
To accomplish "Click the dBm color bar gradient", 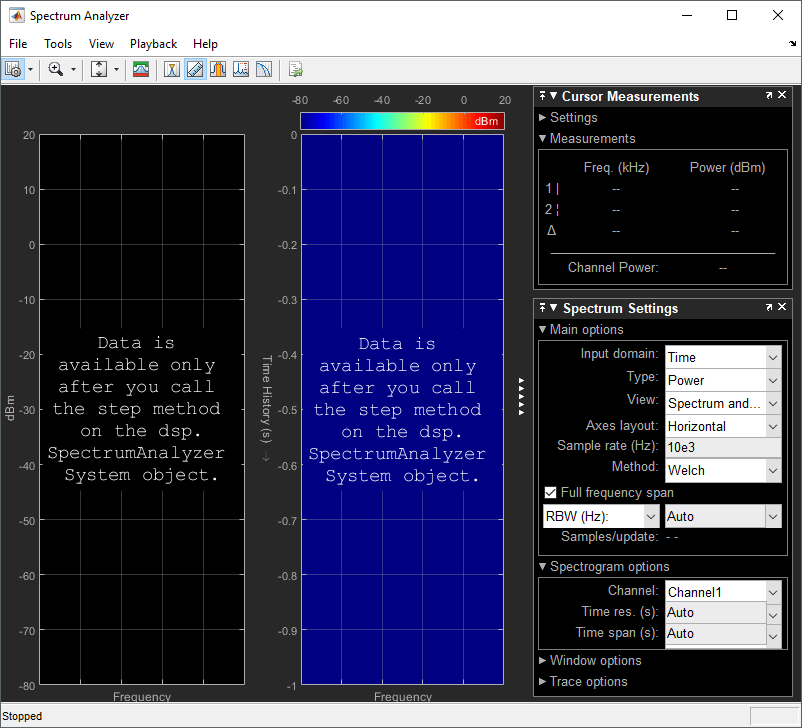I will pyautogui.click(x=400, y=121).
